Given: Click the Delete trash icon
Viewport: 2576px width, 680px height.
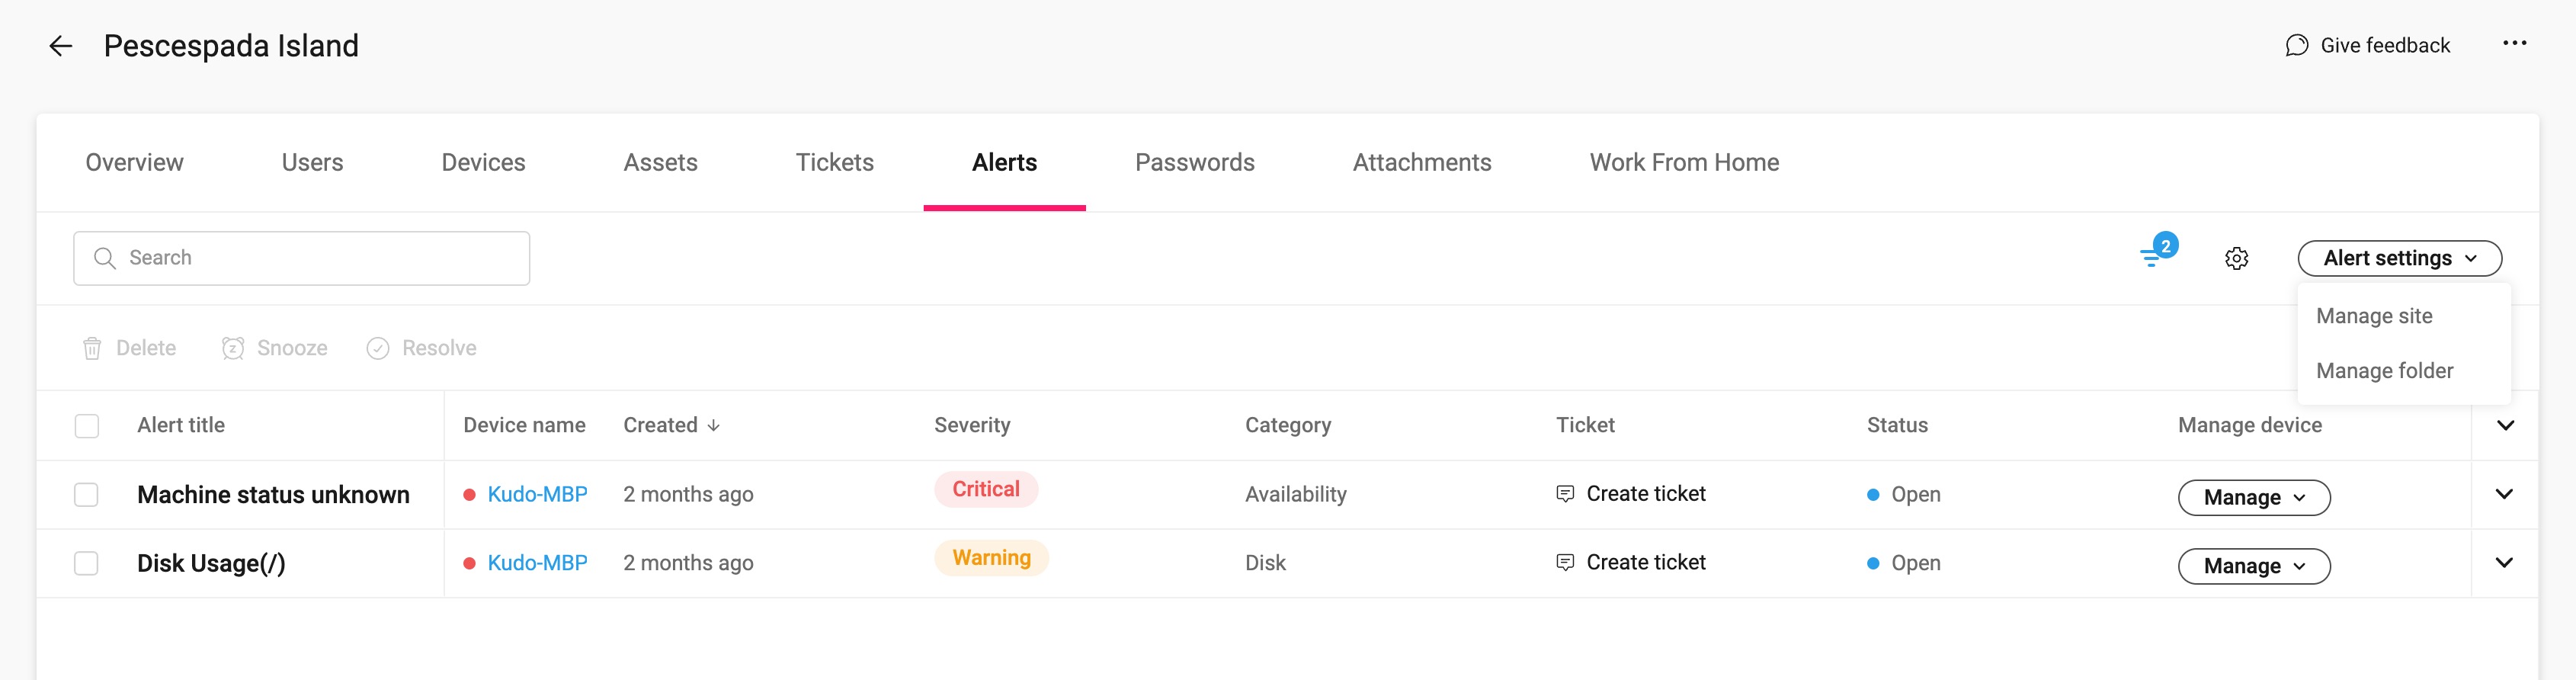Looking at the screenshot, I should click(92, 348).
